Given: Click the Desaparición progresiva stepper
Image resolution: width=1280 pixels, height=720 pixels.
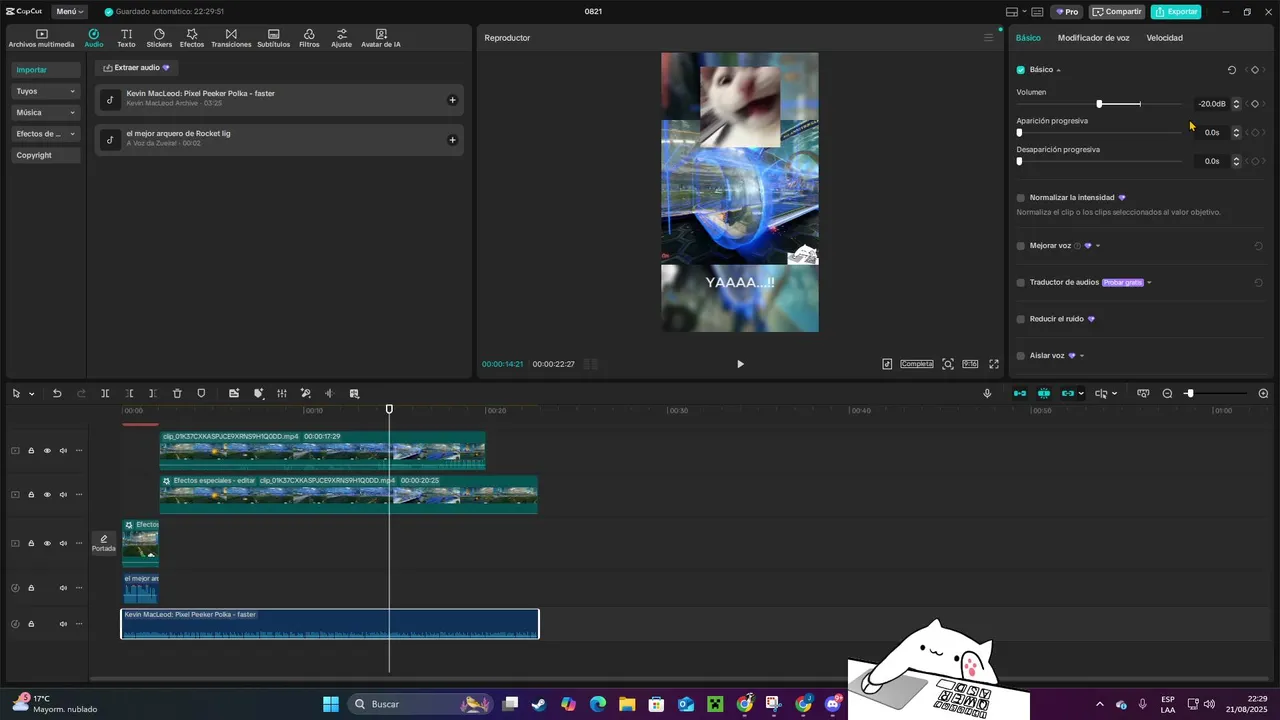Looking at the screenshot, I should 1236,161.
